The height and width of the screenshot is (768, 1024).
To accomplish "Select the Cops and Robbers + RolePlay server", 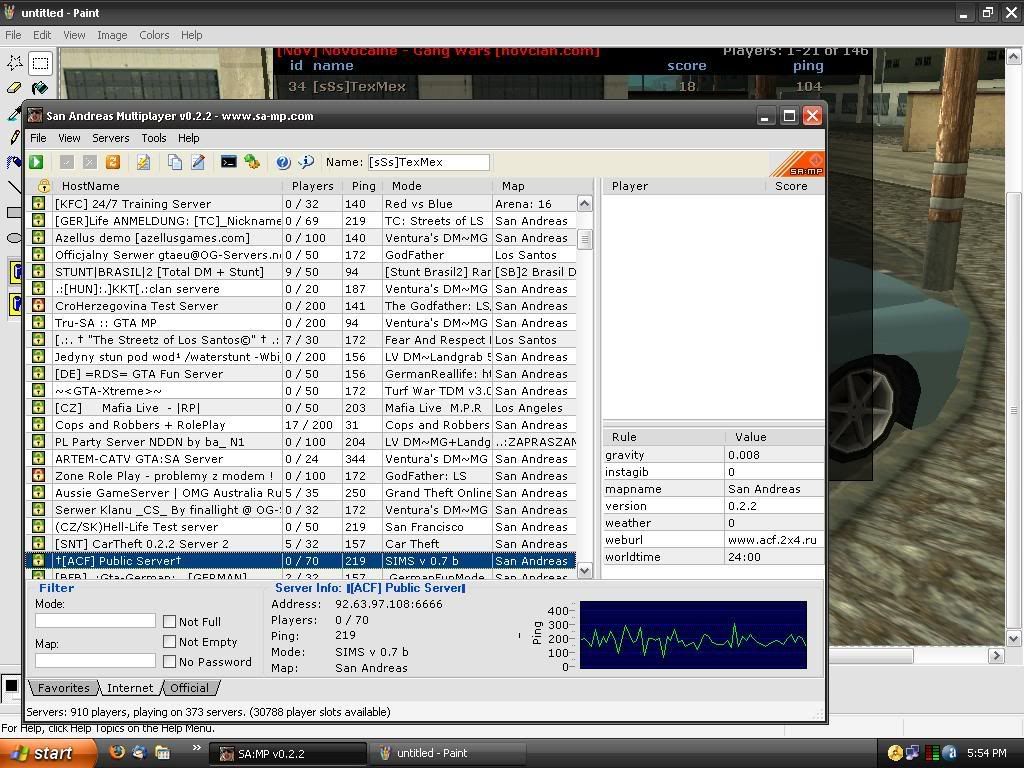I will click(x=300, y=424).
